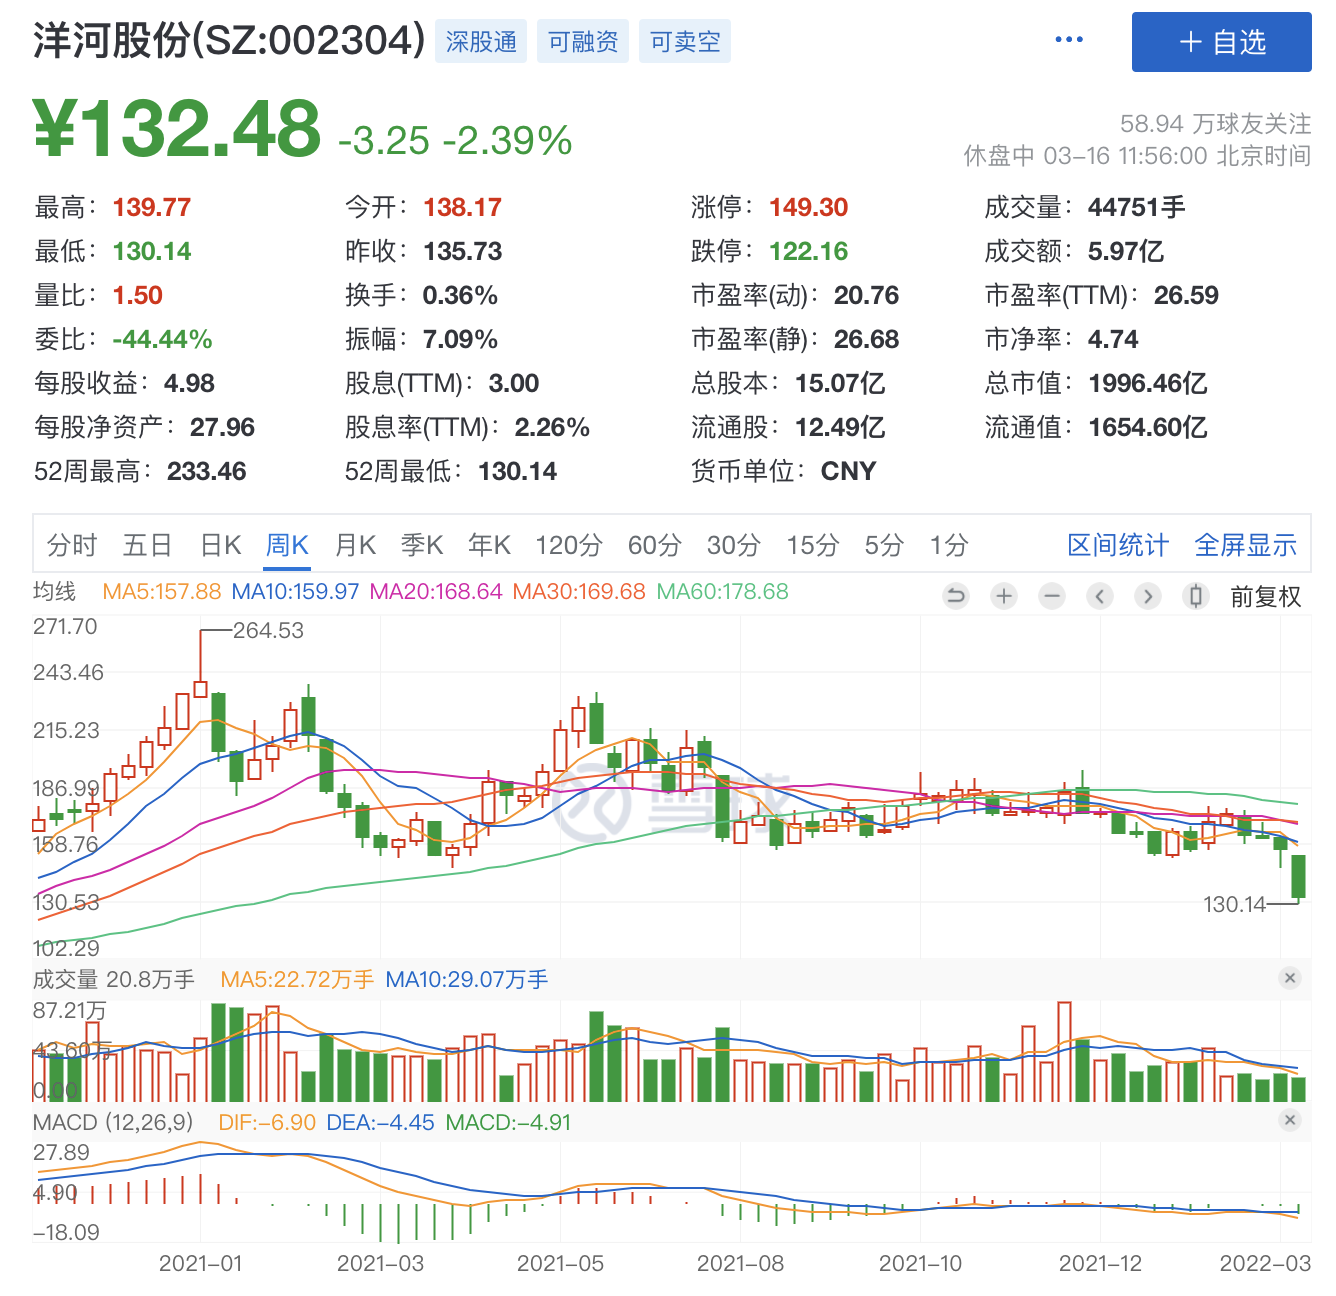Click the 均线 indicator label
1336x1296 pixels.
54,591
